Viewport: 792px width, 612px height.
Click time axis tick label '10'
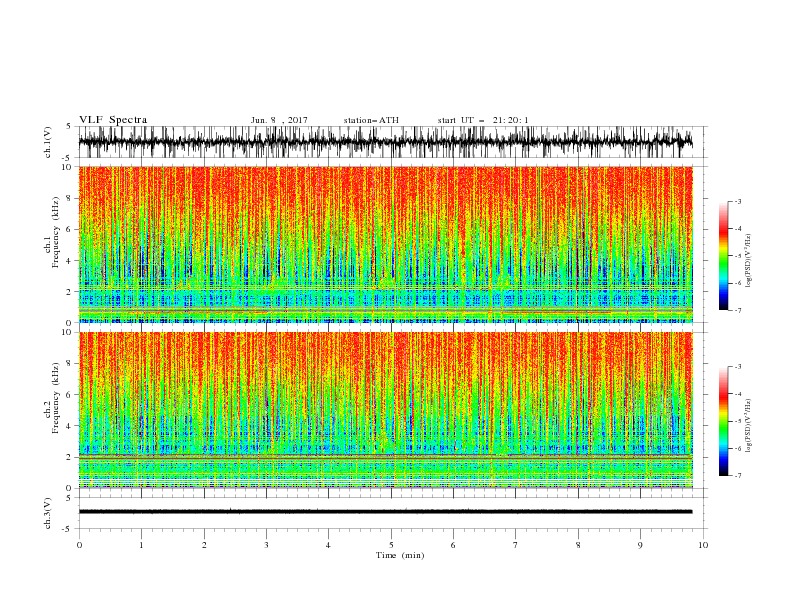tap(703, 545)
